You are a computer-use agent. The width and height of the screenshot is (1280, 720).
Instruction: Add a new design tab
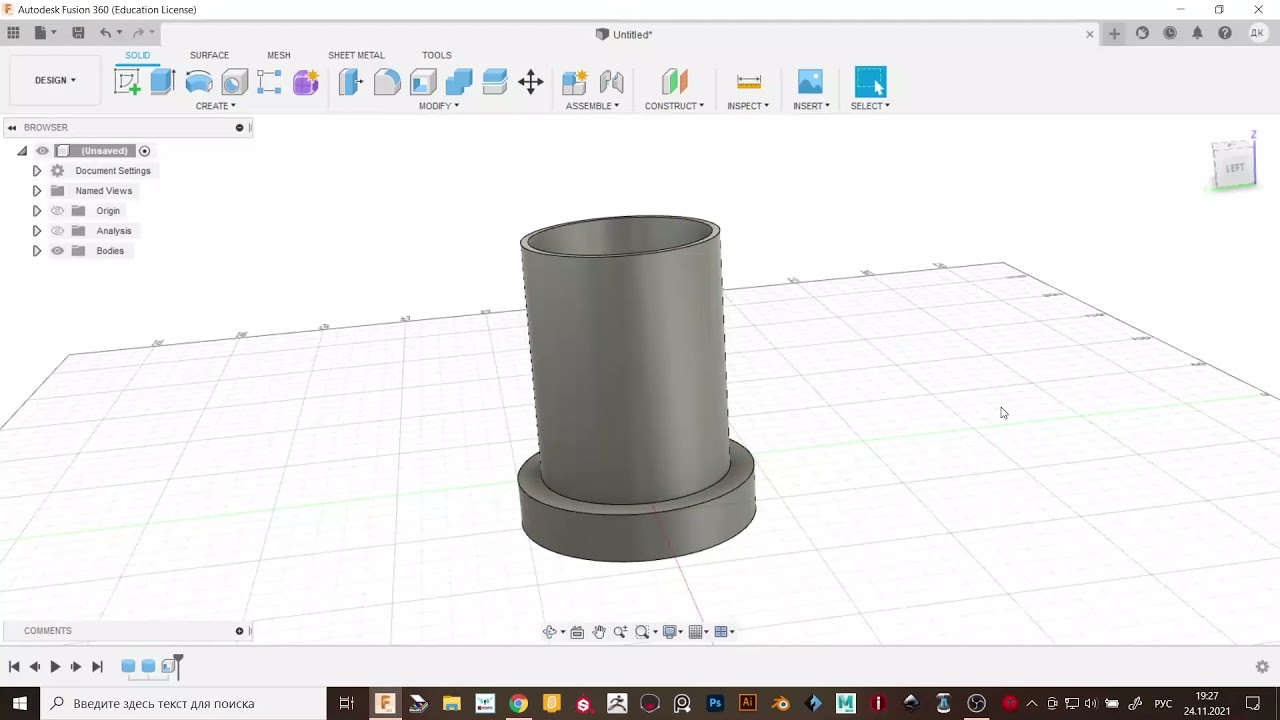click(1114, 33)
